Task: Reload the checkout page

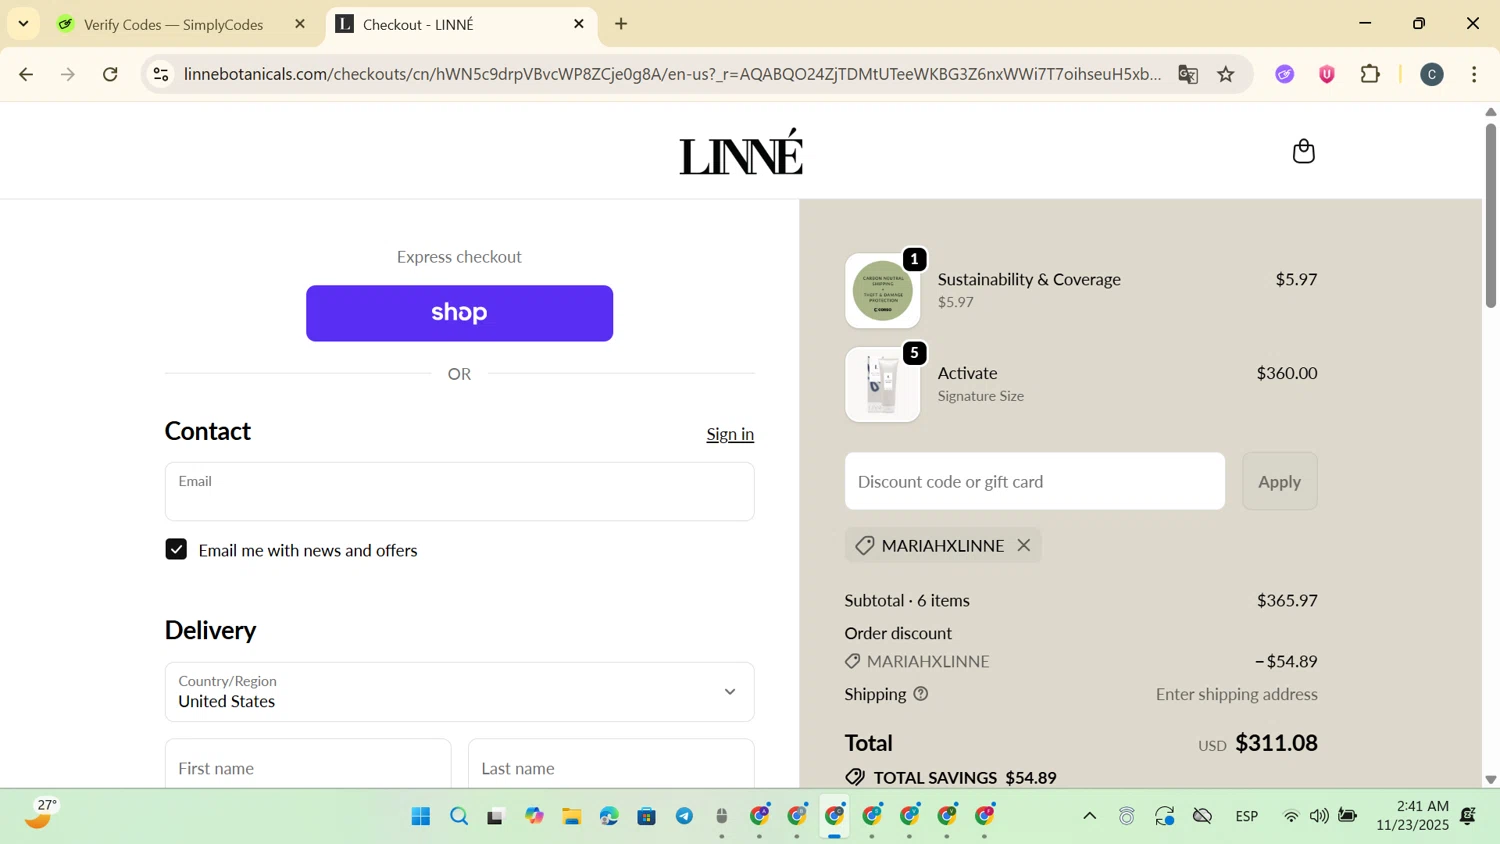Action: pos(111,74)
